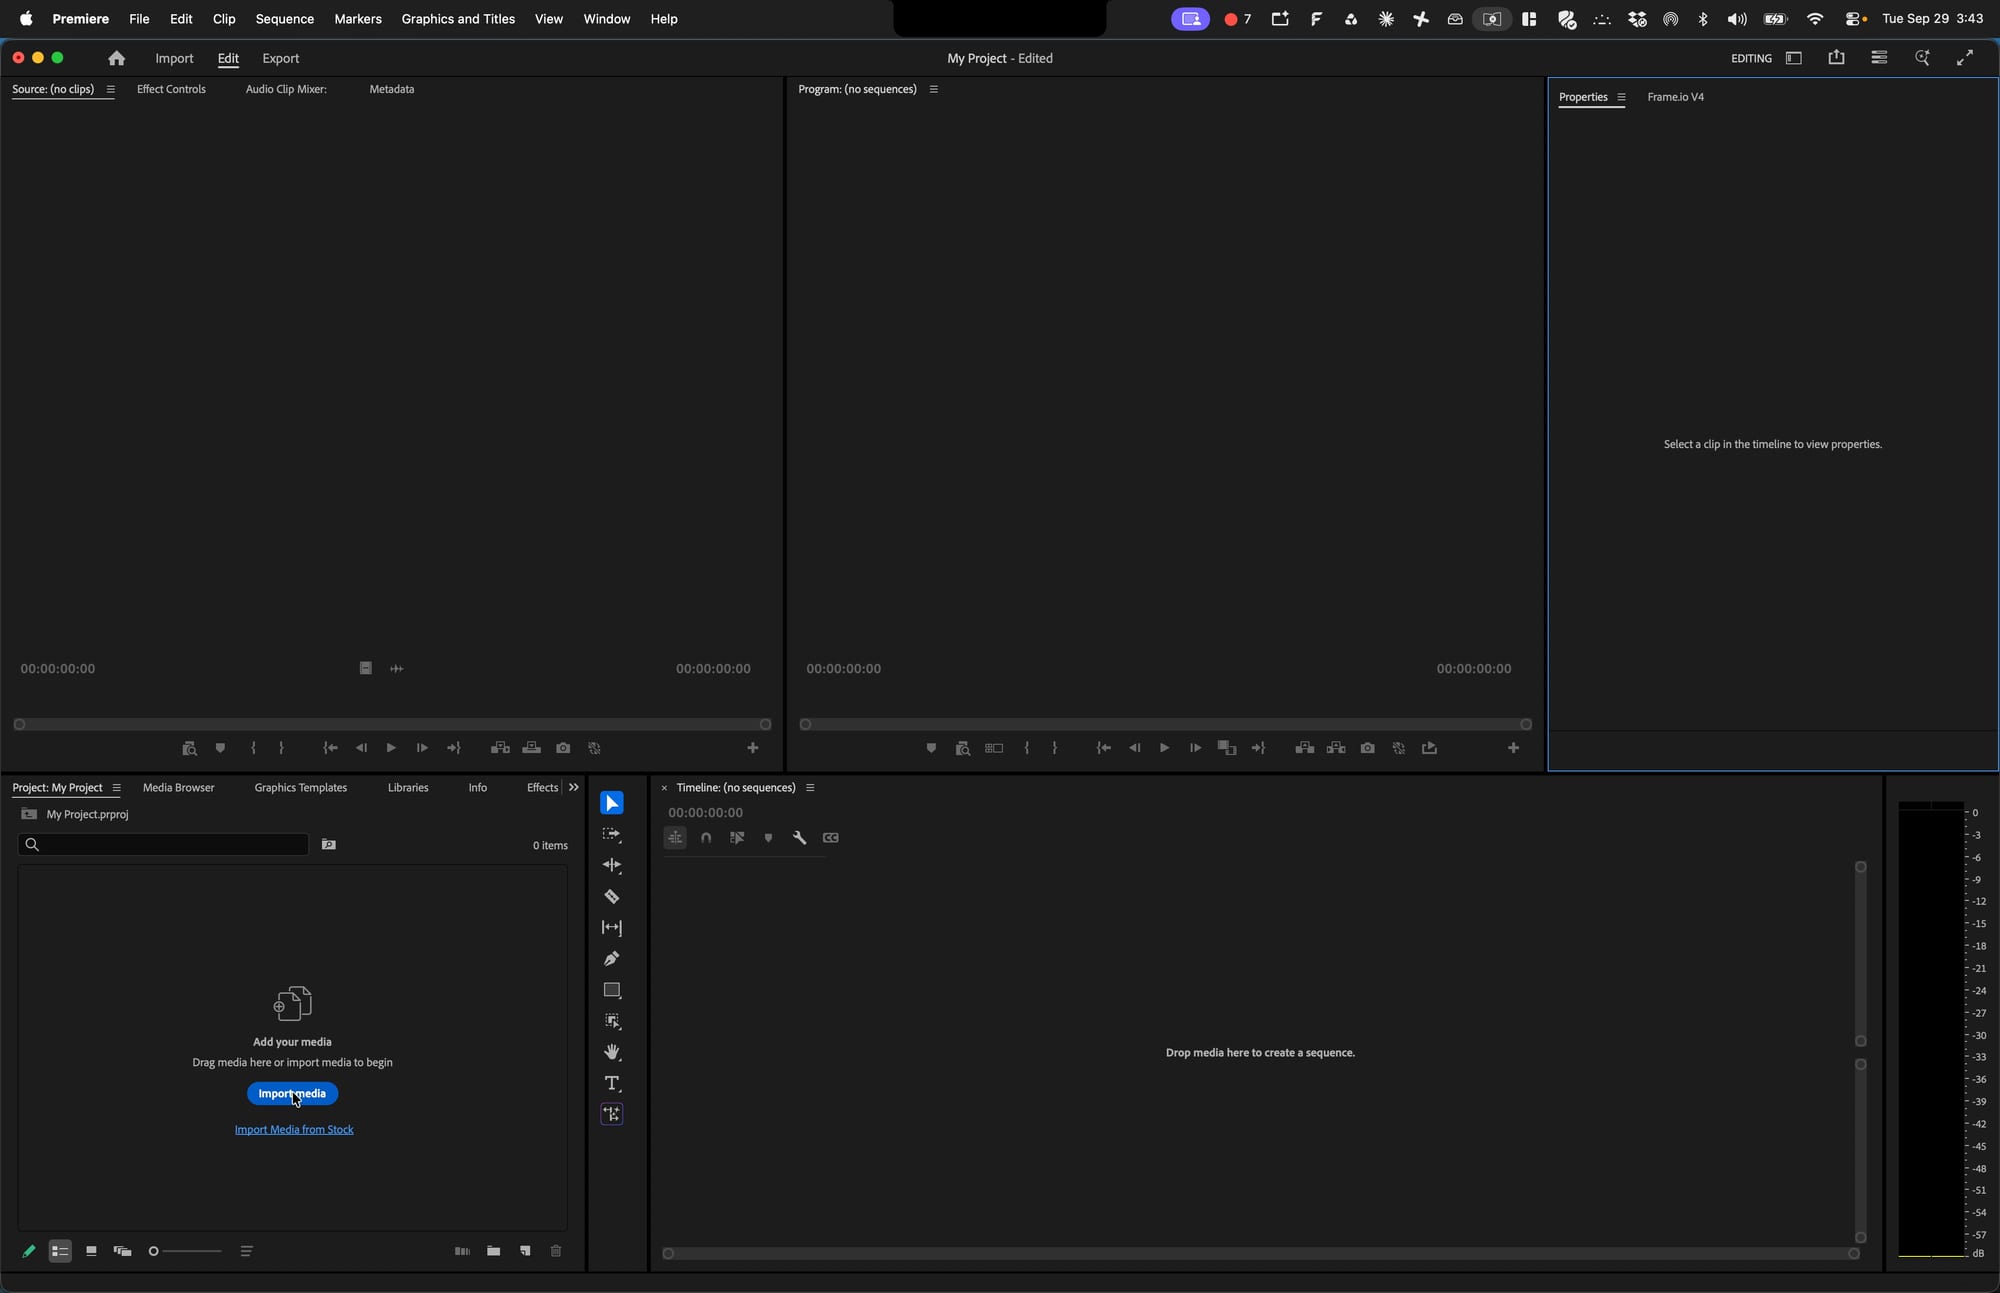Select the Pen tool
Screen dimensions: 2000x1293
click(x=612, y=959)
